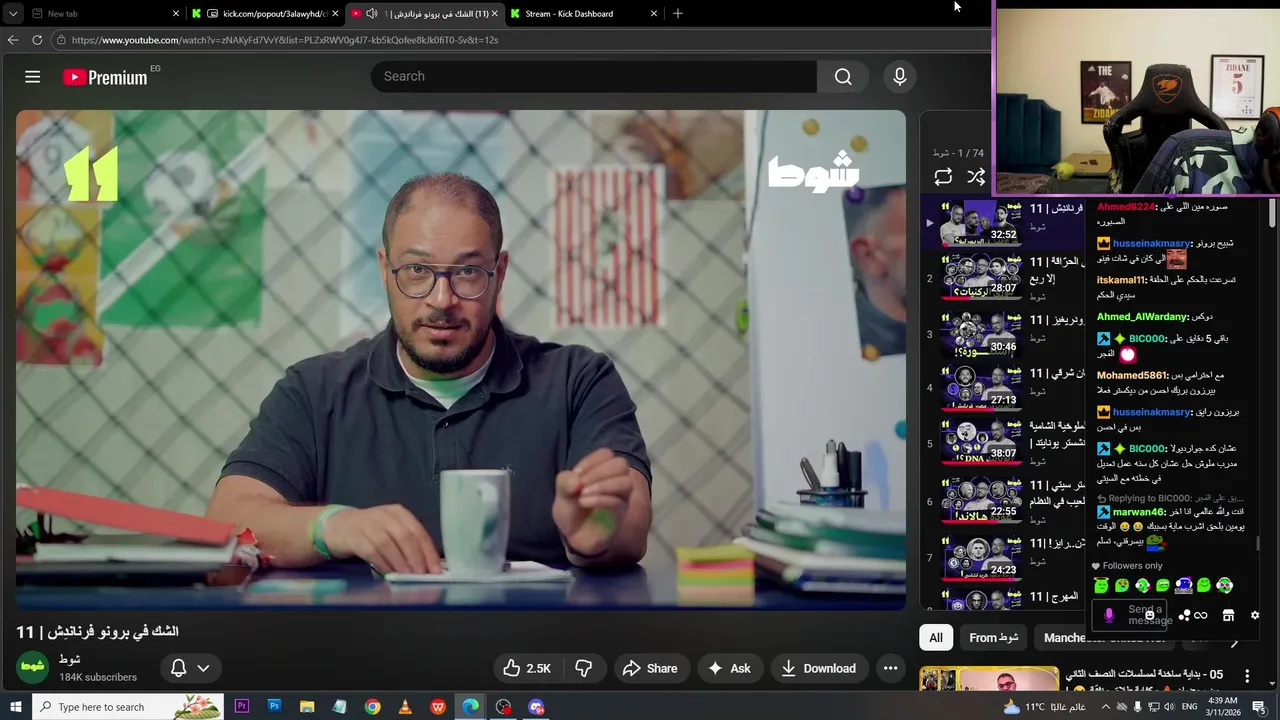Viewport: 1280px width, 720px height.
Task: Focus the YouTube search box
Action: (x=594, y=77)
